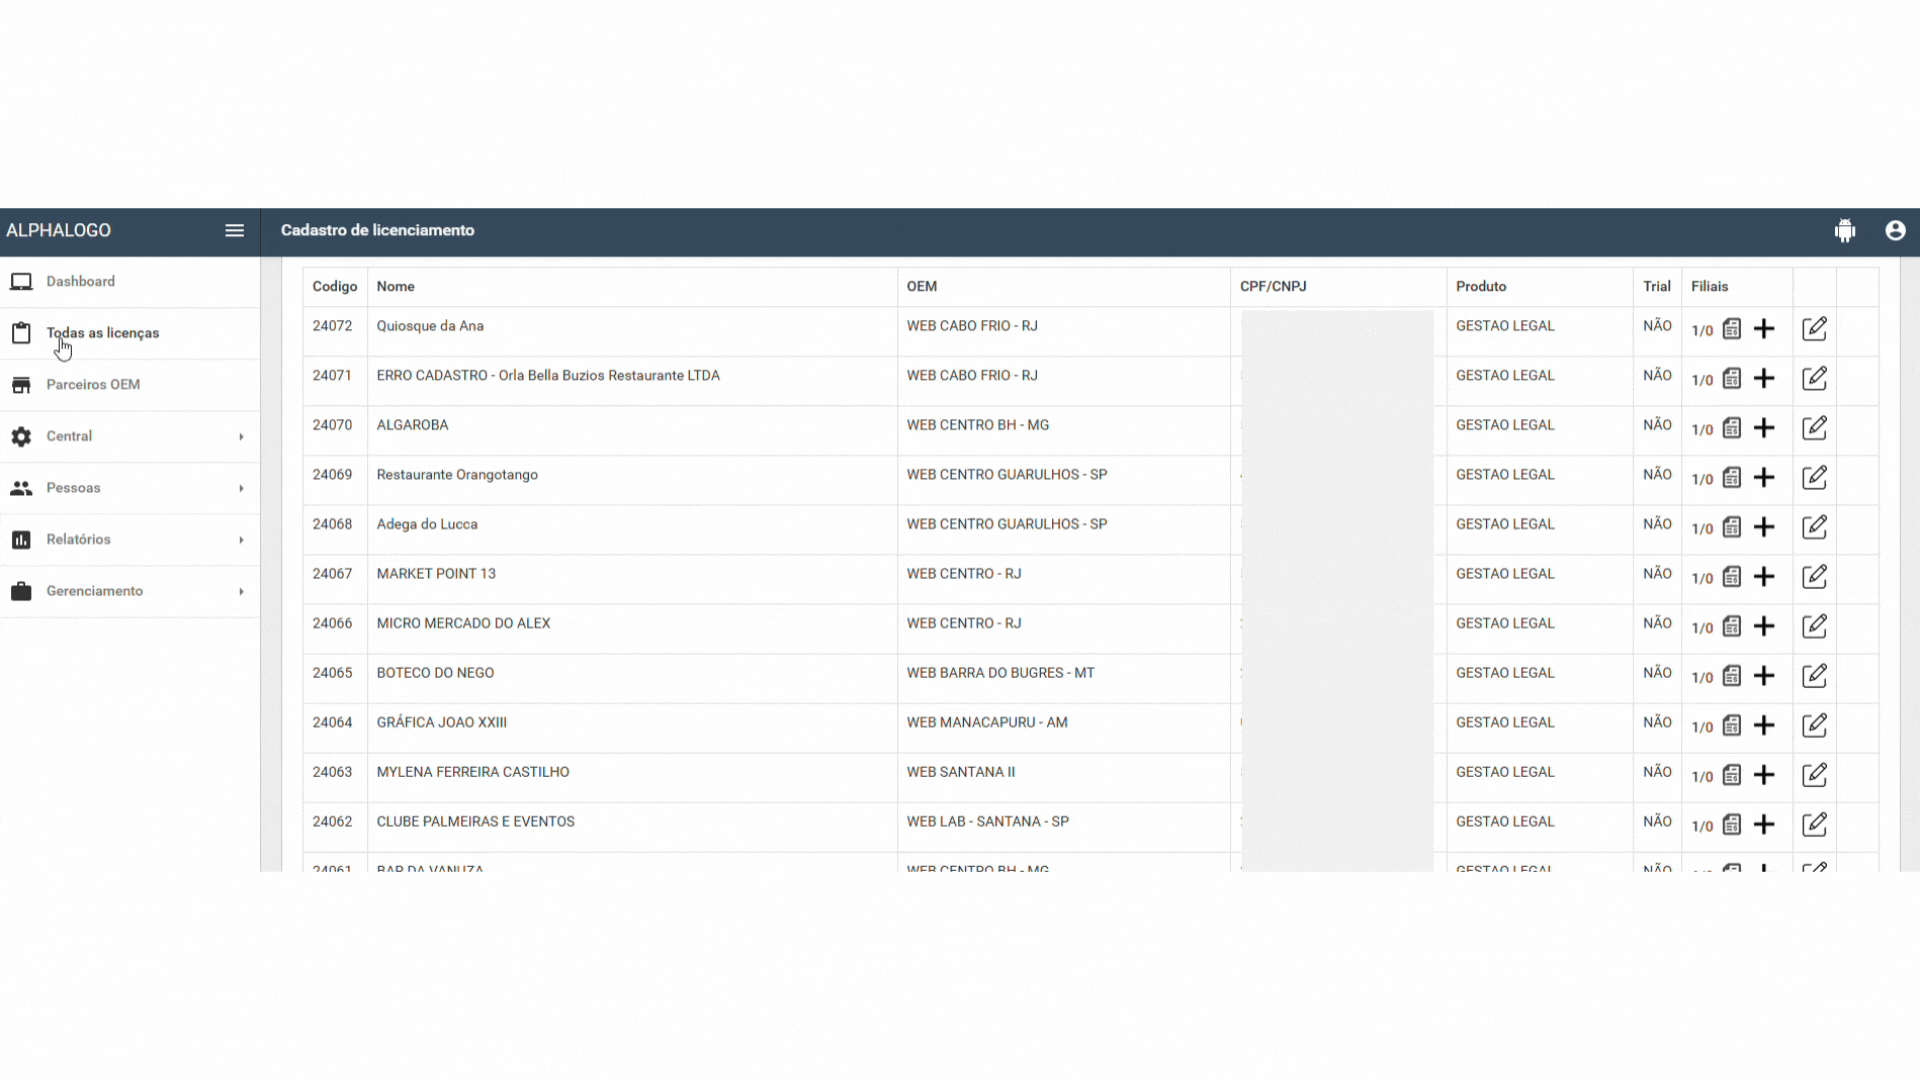Expand the Relatórios sidebar section
The width and height of the screenshot is (1920, 1080).
(x=130, y=540)
